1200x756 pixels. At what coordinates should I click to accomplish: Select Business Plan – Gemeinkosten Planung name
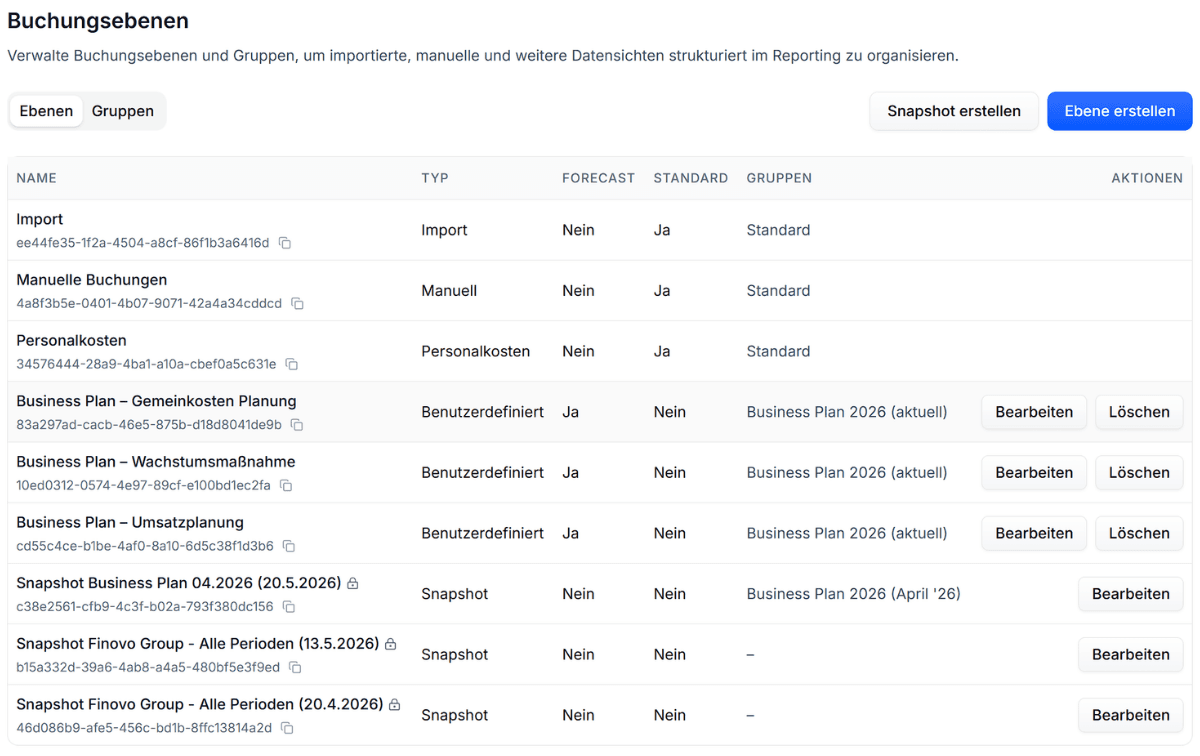(x=156, y=401)
